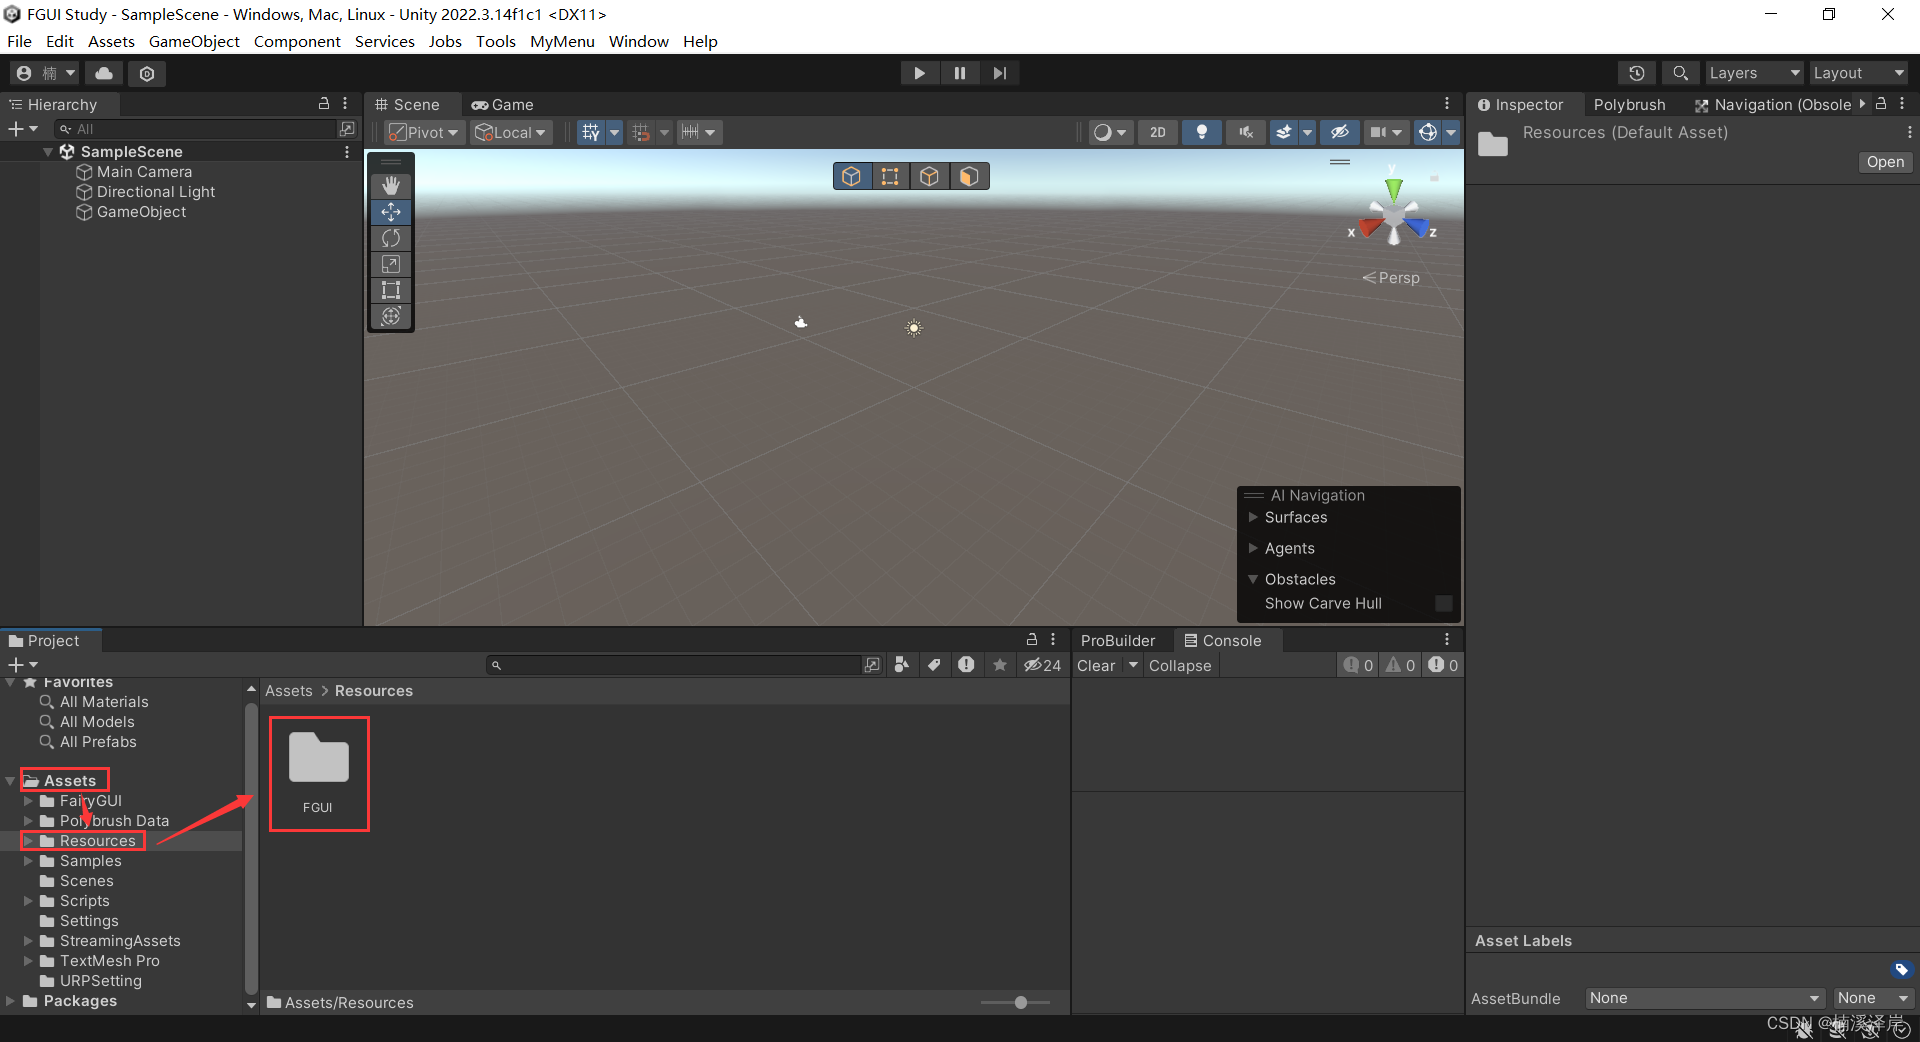This screenshot has width=1920, height=1042.
Task: Open AssetBundle name None dropdown
Action: pyautogui.click(x=1704, y=998)
